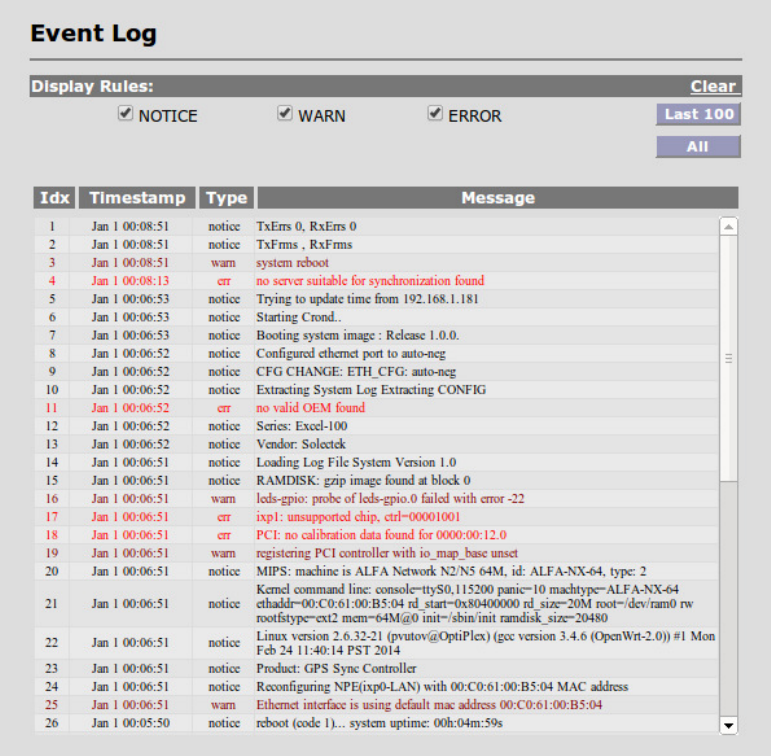Click 'Ethernet interface is using default mac address'
Image resolution: width=771 pixels, height=756 pixels.
point(429,705)
